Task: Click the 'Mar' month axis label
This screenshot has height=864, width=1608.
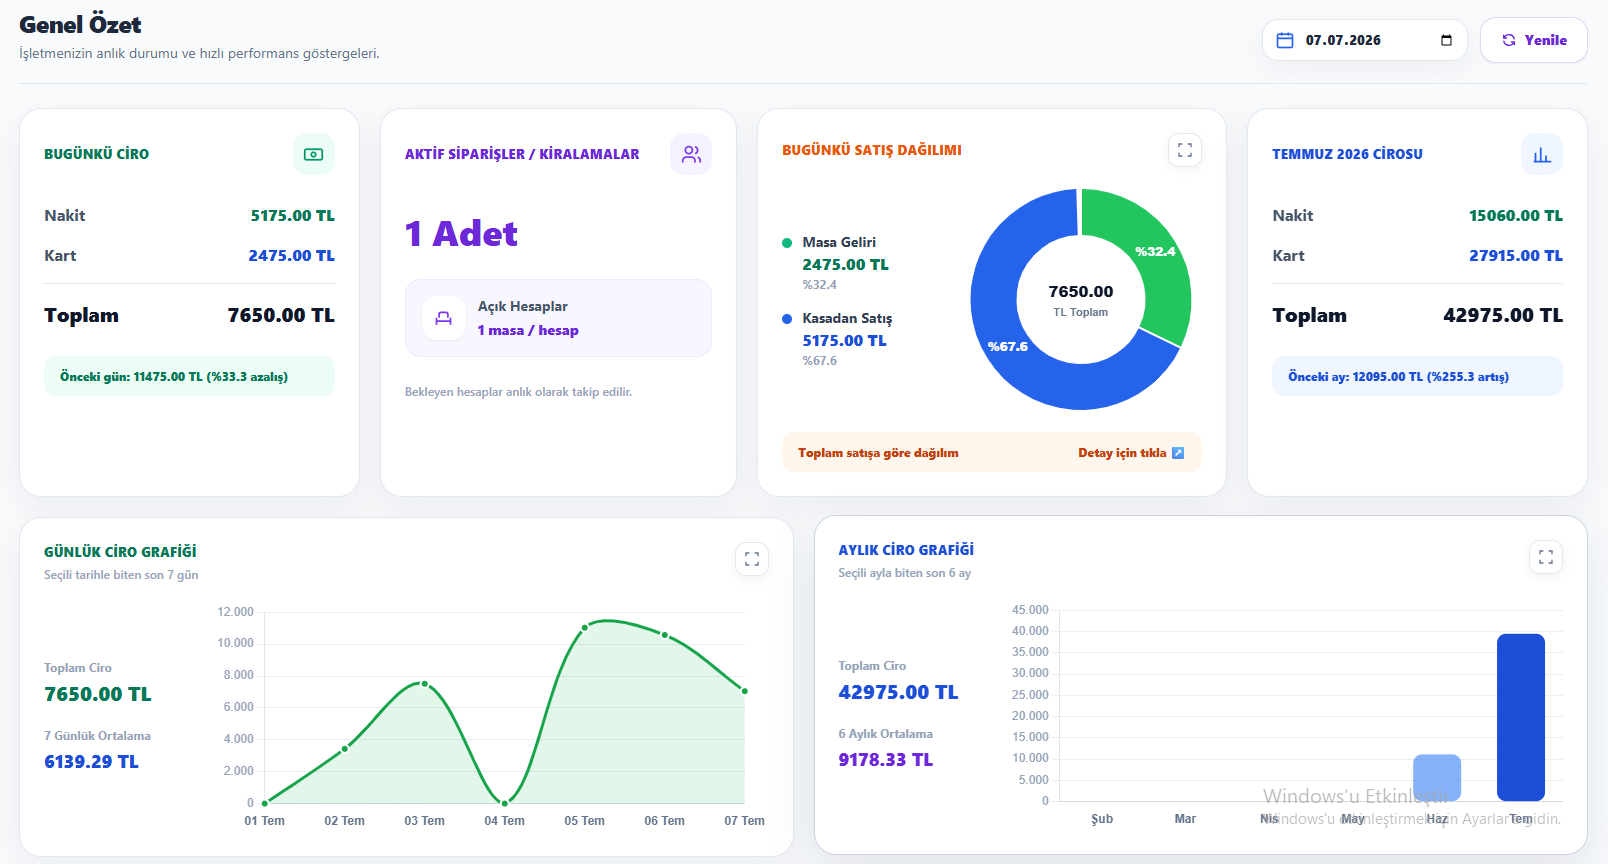Action: [x=1185, y=819]
